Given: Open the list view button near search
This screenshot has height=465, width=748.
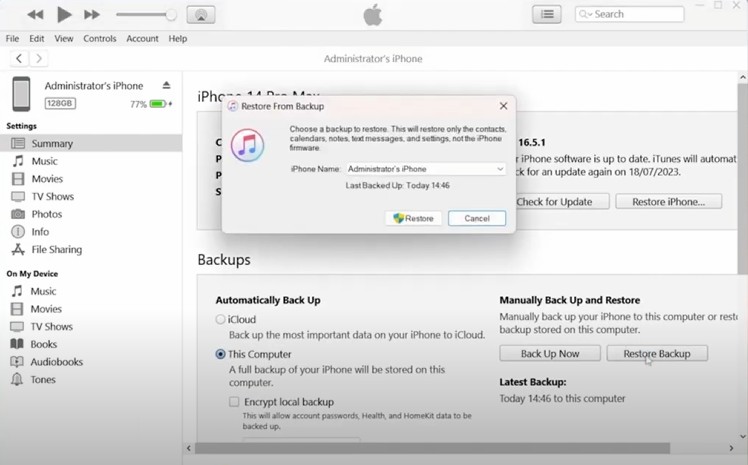Looking at the screenshot, I should [x=547, y=14].
